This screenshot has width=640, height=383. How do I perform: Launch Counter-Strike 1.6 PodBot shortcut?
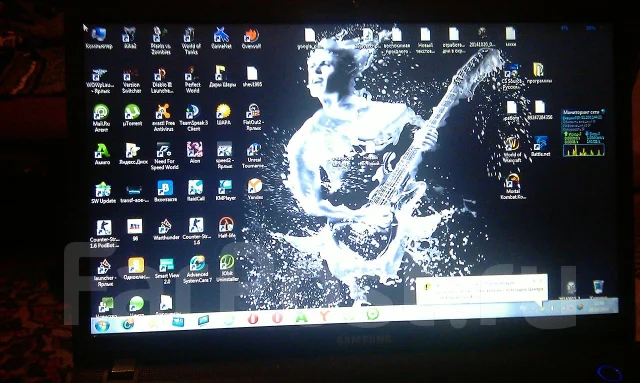tap(104, 234)
